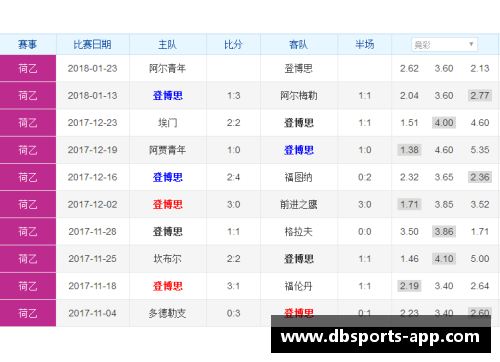
Task: Open home team 阿尔青年
Action: pyautogui.click(x=167, y=69)
